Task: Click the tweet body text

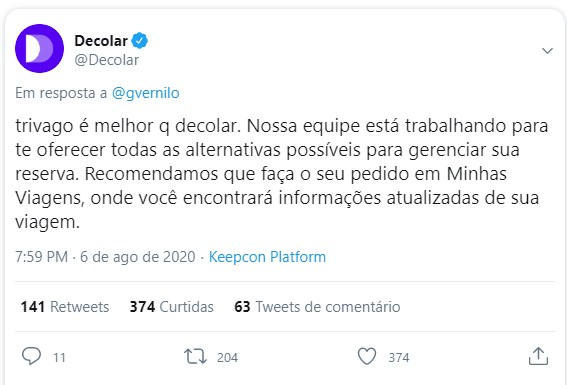Action: click(282, 174)
